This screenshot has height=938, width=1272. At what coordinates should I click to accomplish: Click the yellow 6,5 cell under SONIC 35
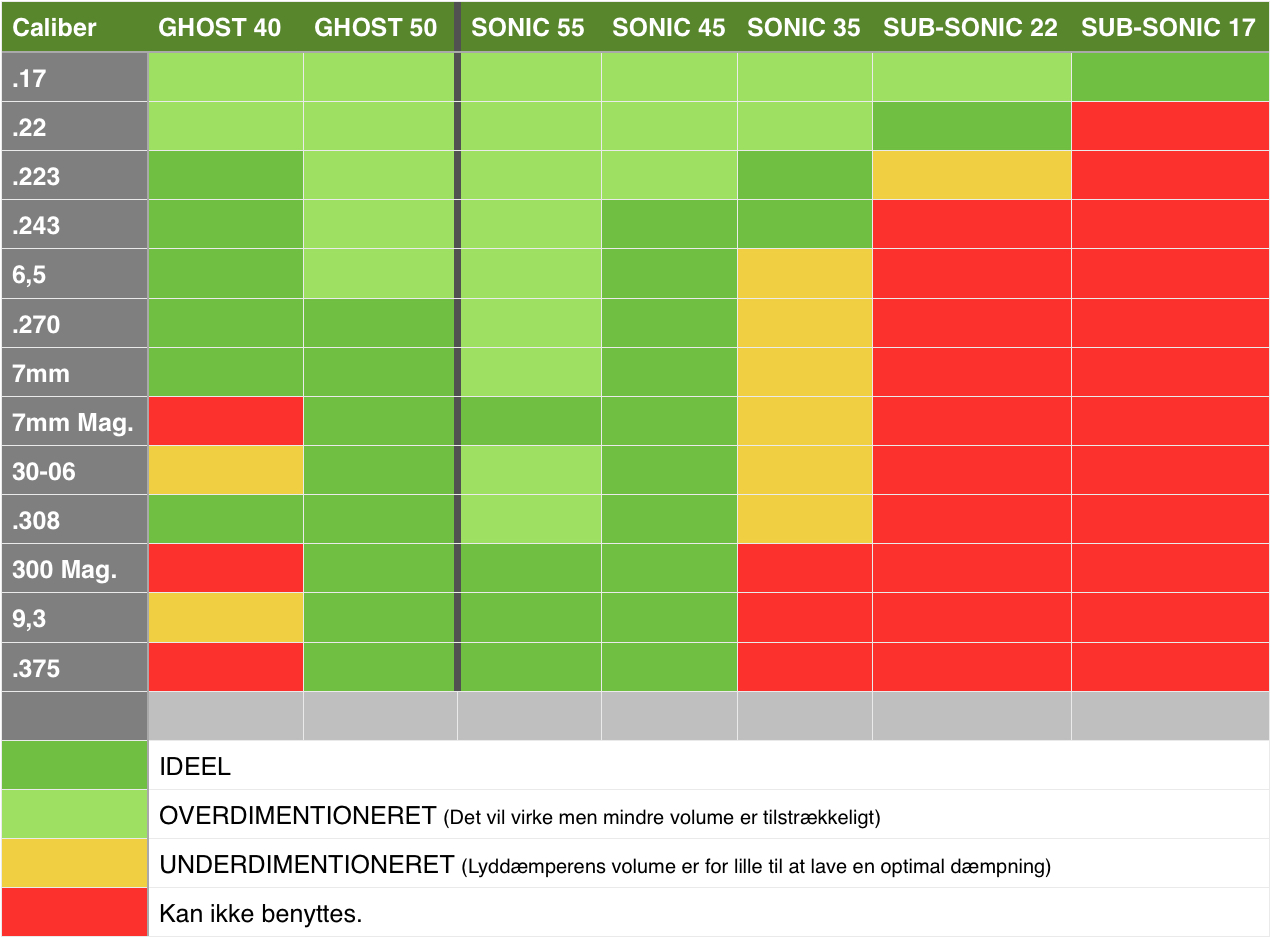click(805, 274)
